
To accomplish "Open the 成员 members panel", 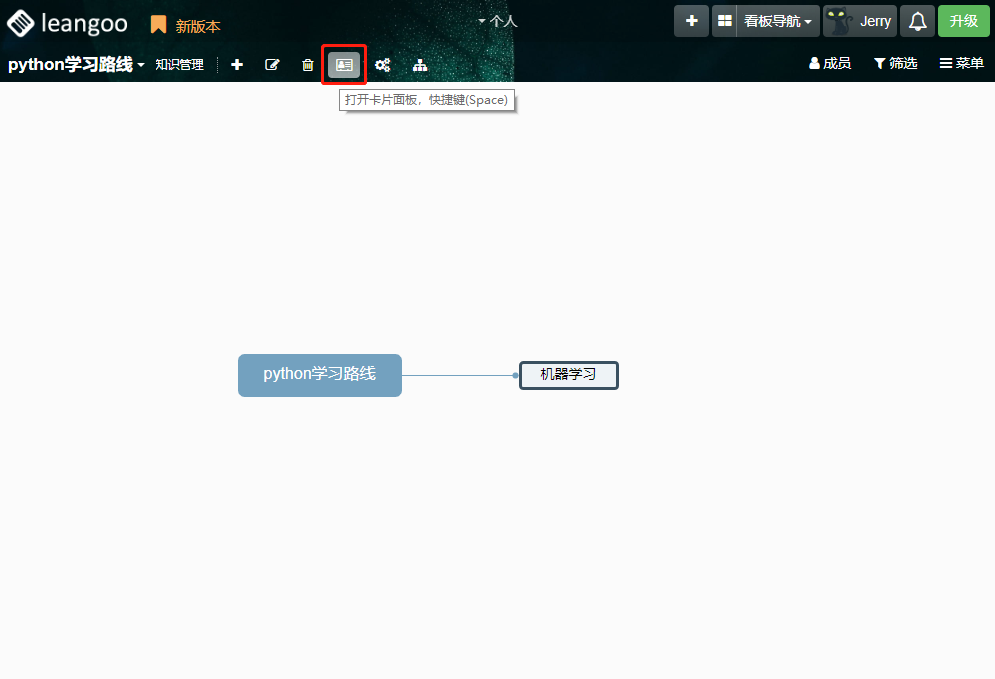I will click(829, 63).
